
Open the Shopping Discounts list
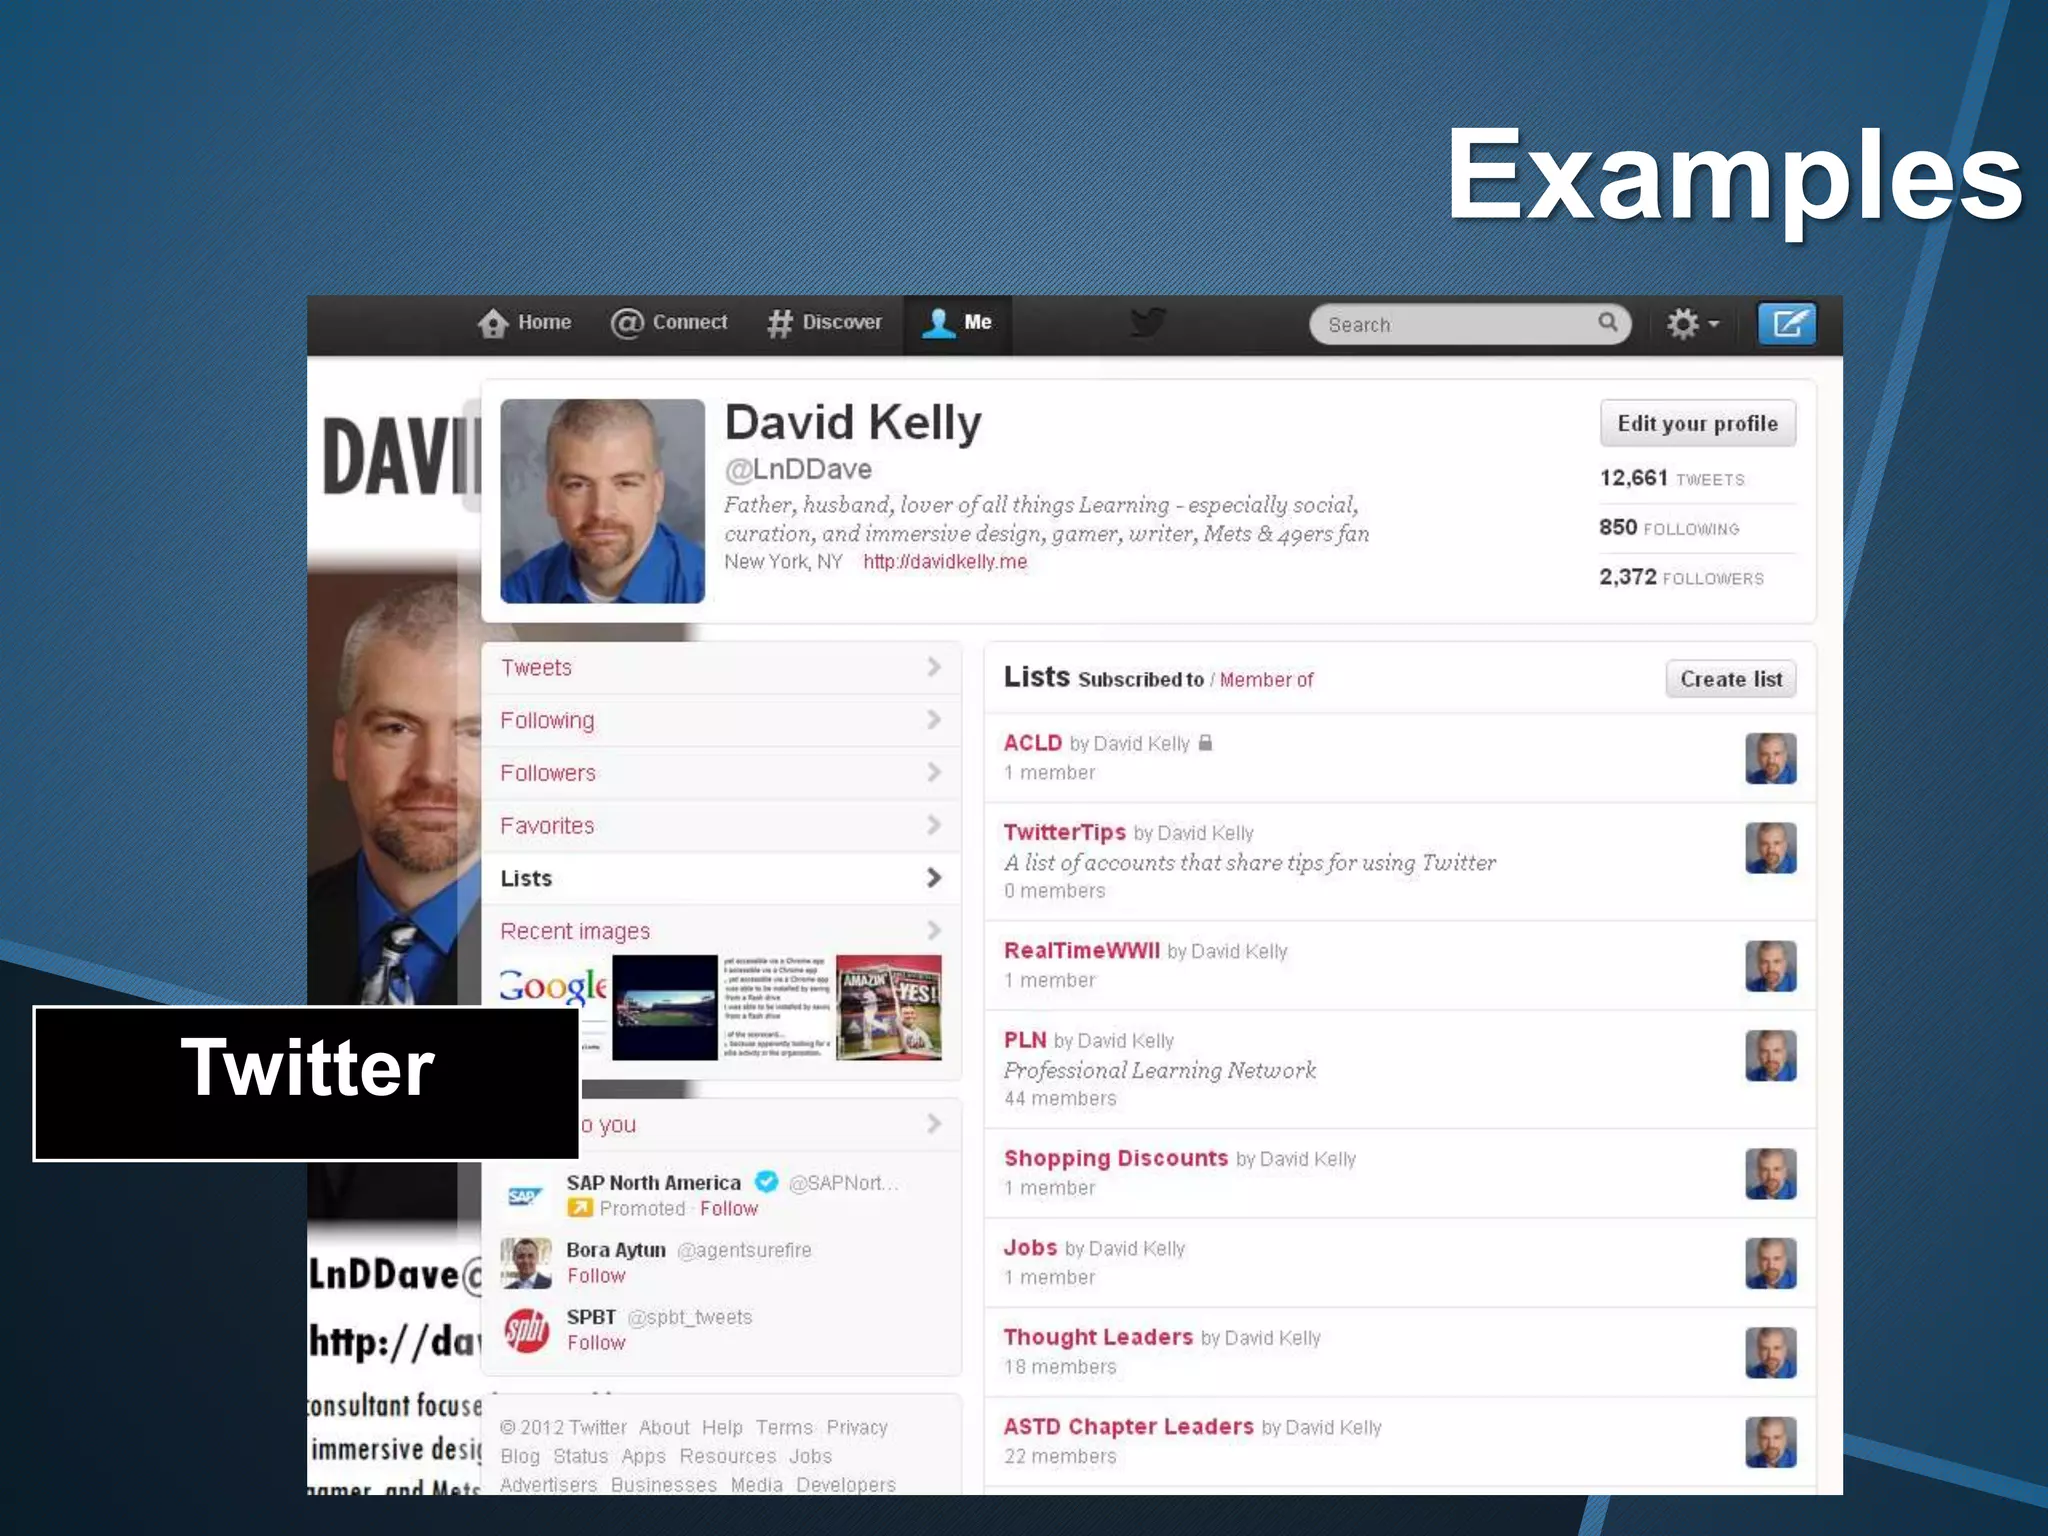coord(1116,1158)
